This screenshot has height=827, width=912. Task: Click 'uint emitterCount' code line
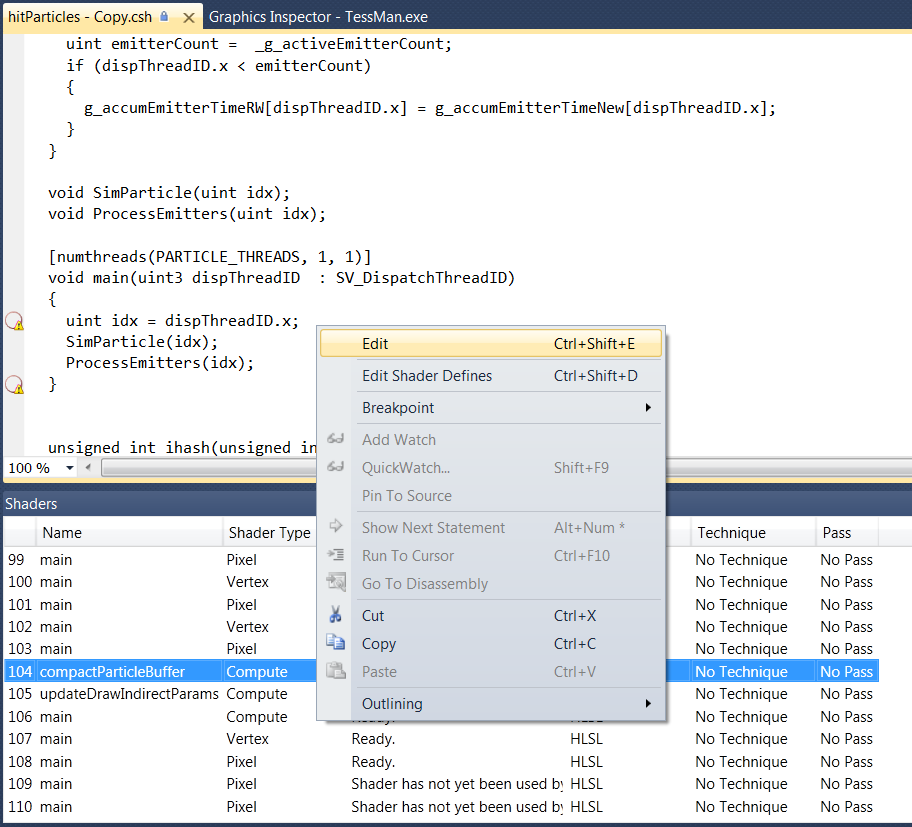pyautogui.click(x=258, y=44)
